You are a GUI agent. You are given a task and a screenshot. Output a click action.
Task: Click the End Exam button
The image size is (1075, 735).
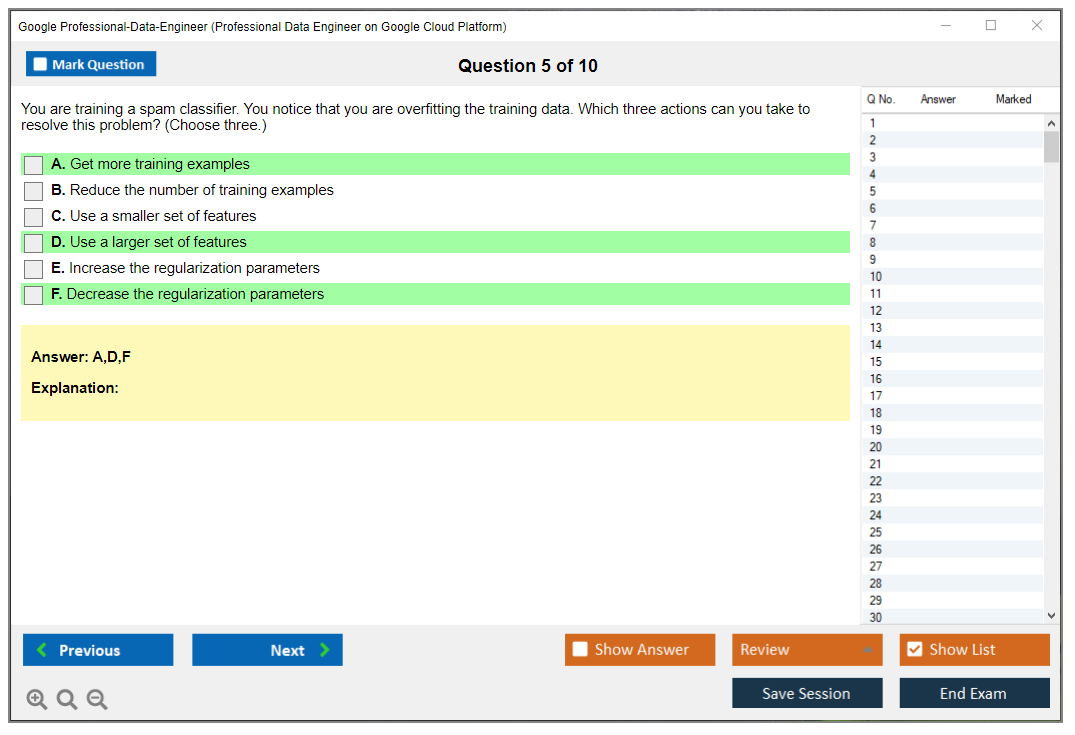974,693
